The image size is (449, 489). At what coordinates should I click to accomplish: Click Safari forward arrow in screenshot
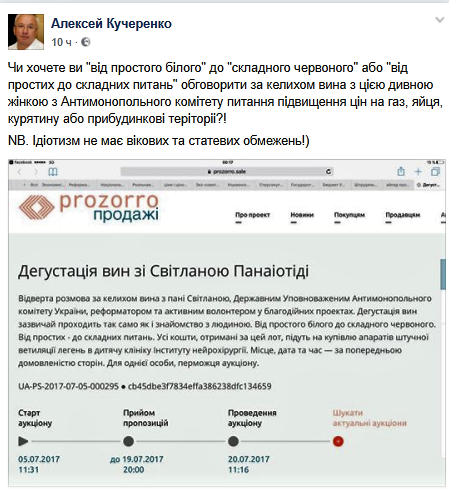(36, 172)
